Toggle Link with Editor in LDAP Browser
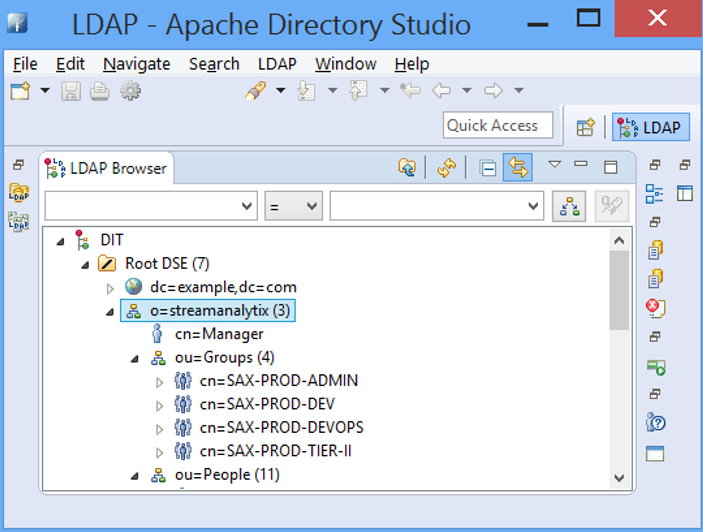The height and width of the screenshot is (532, 703). (517, 168)
